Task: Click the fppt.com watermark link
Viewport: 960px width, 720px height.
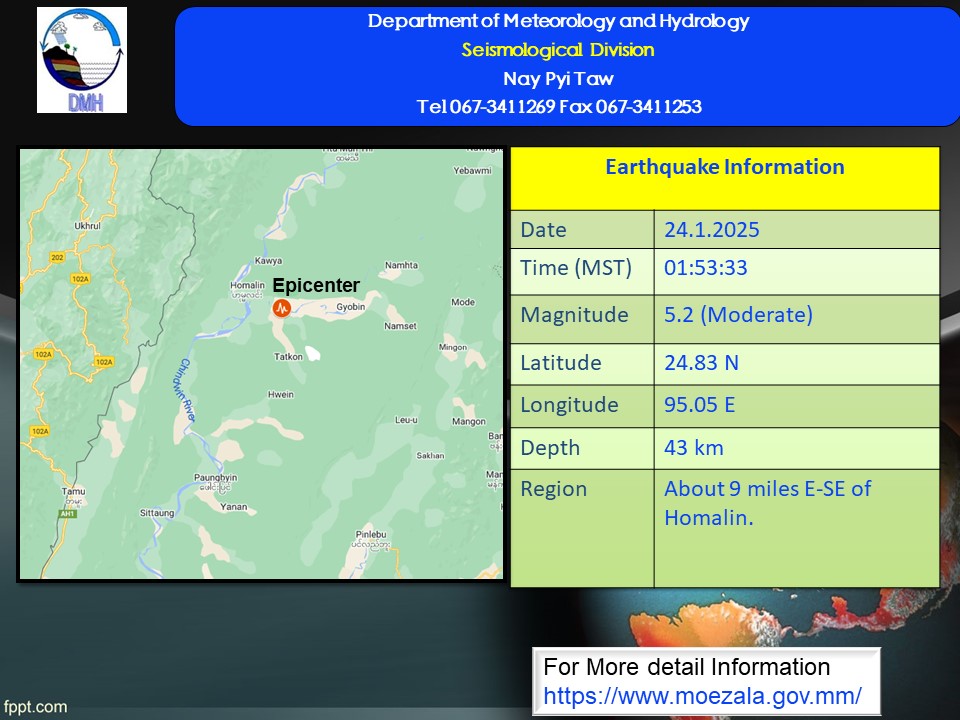Action: pos(35,707)
